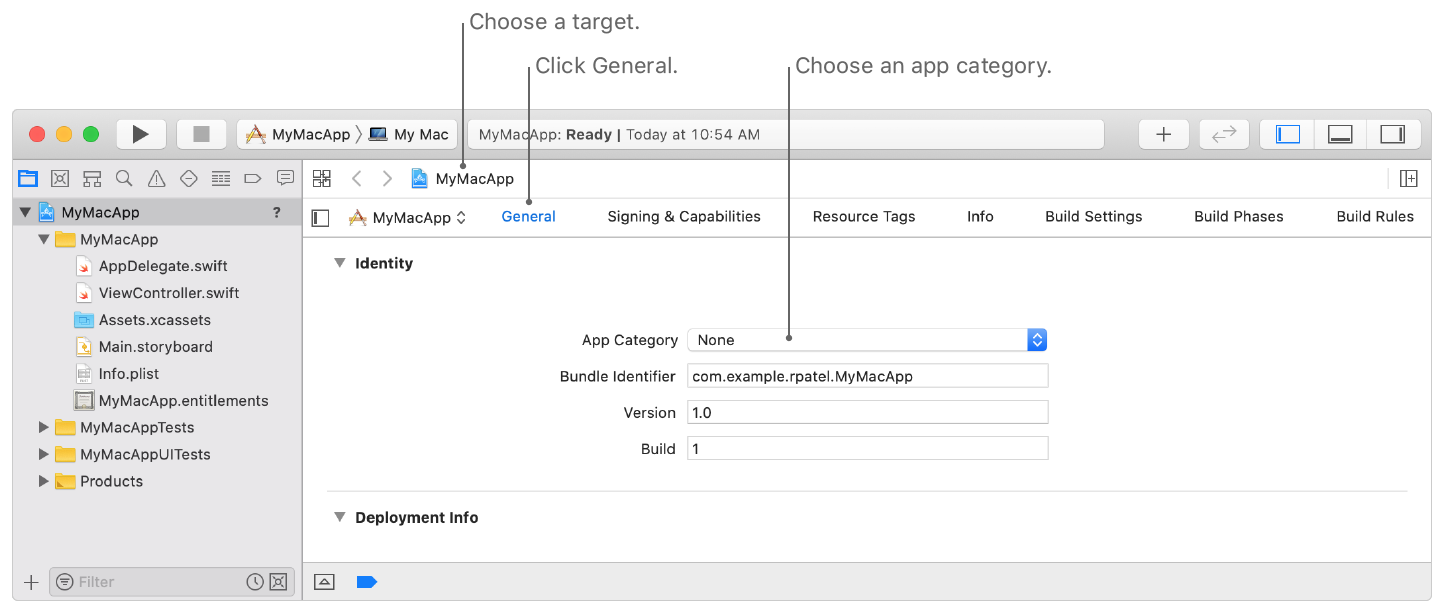Open the App Category dropdown
1444x613 pixels.
coord(866,340)
